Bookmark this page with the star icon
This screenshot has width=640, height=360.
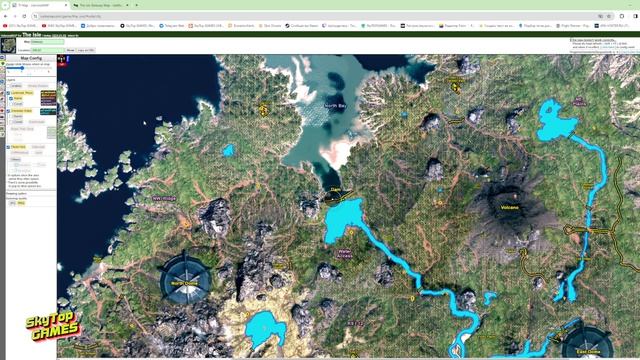click(609, 16)
